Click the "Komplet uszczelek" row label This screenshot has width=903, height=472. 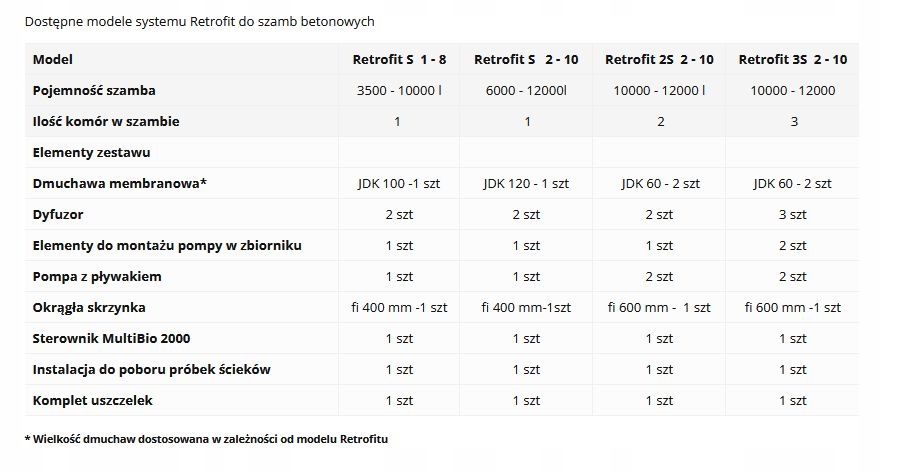pos(93,400)
